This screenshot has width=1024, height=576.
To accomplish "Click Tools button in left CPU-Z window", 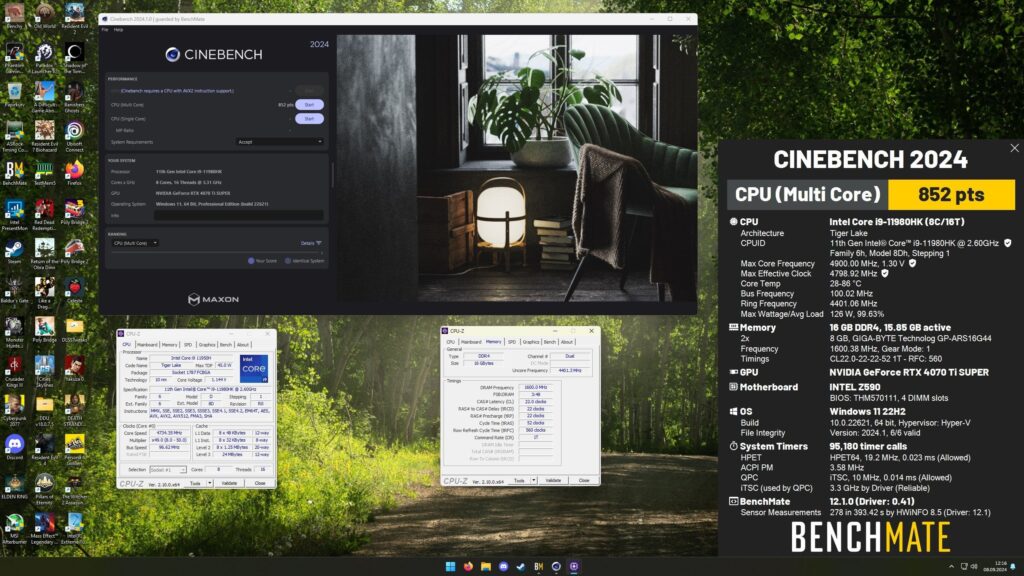I will [195, 483].
